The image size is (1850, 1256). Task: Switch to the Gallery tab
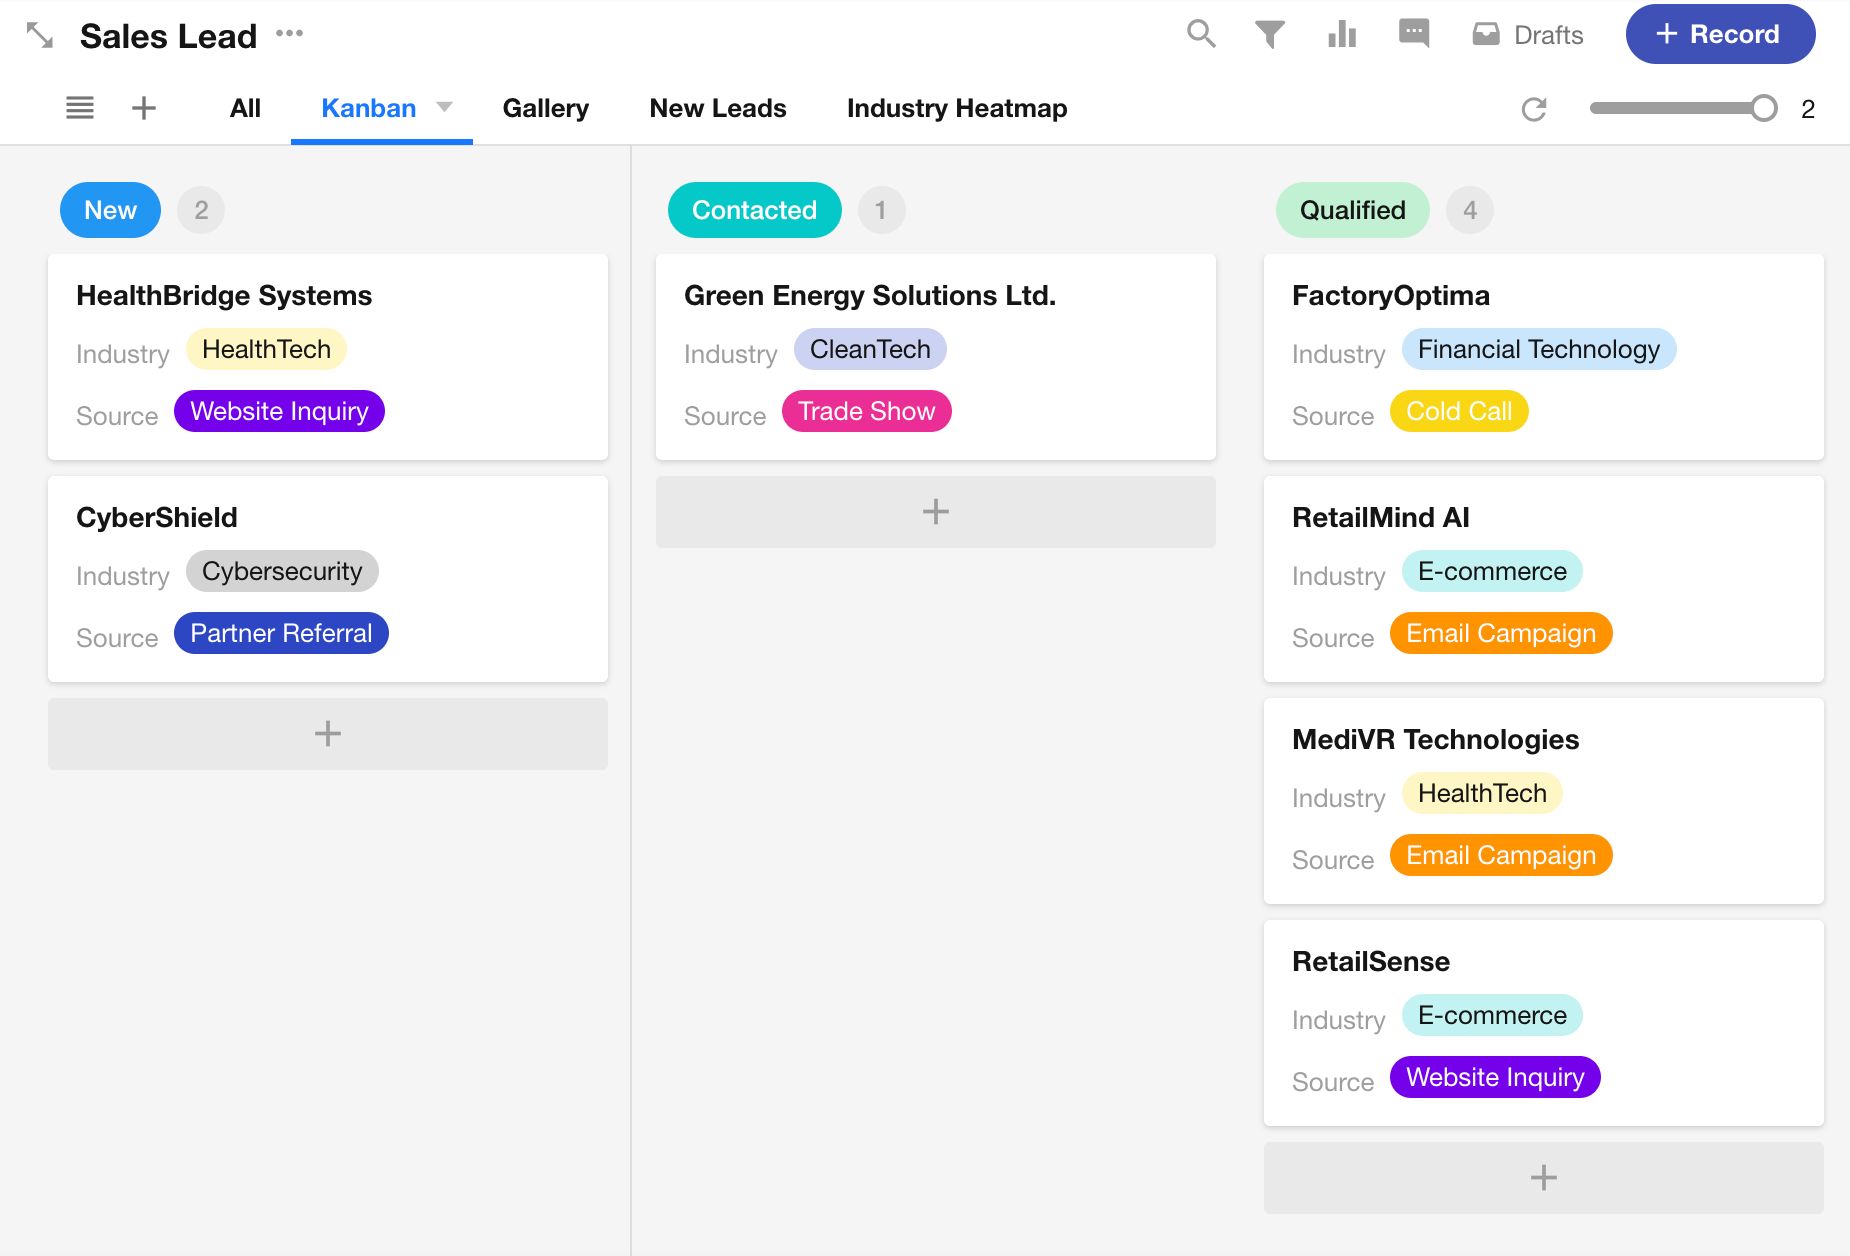[545, 108]
